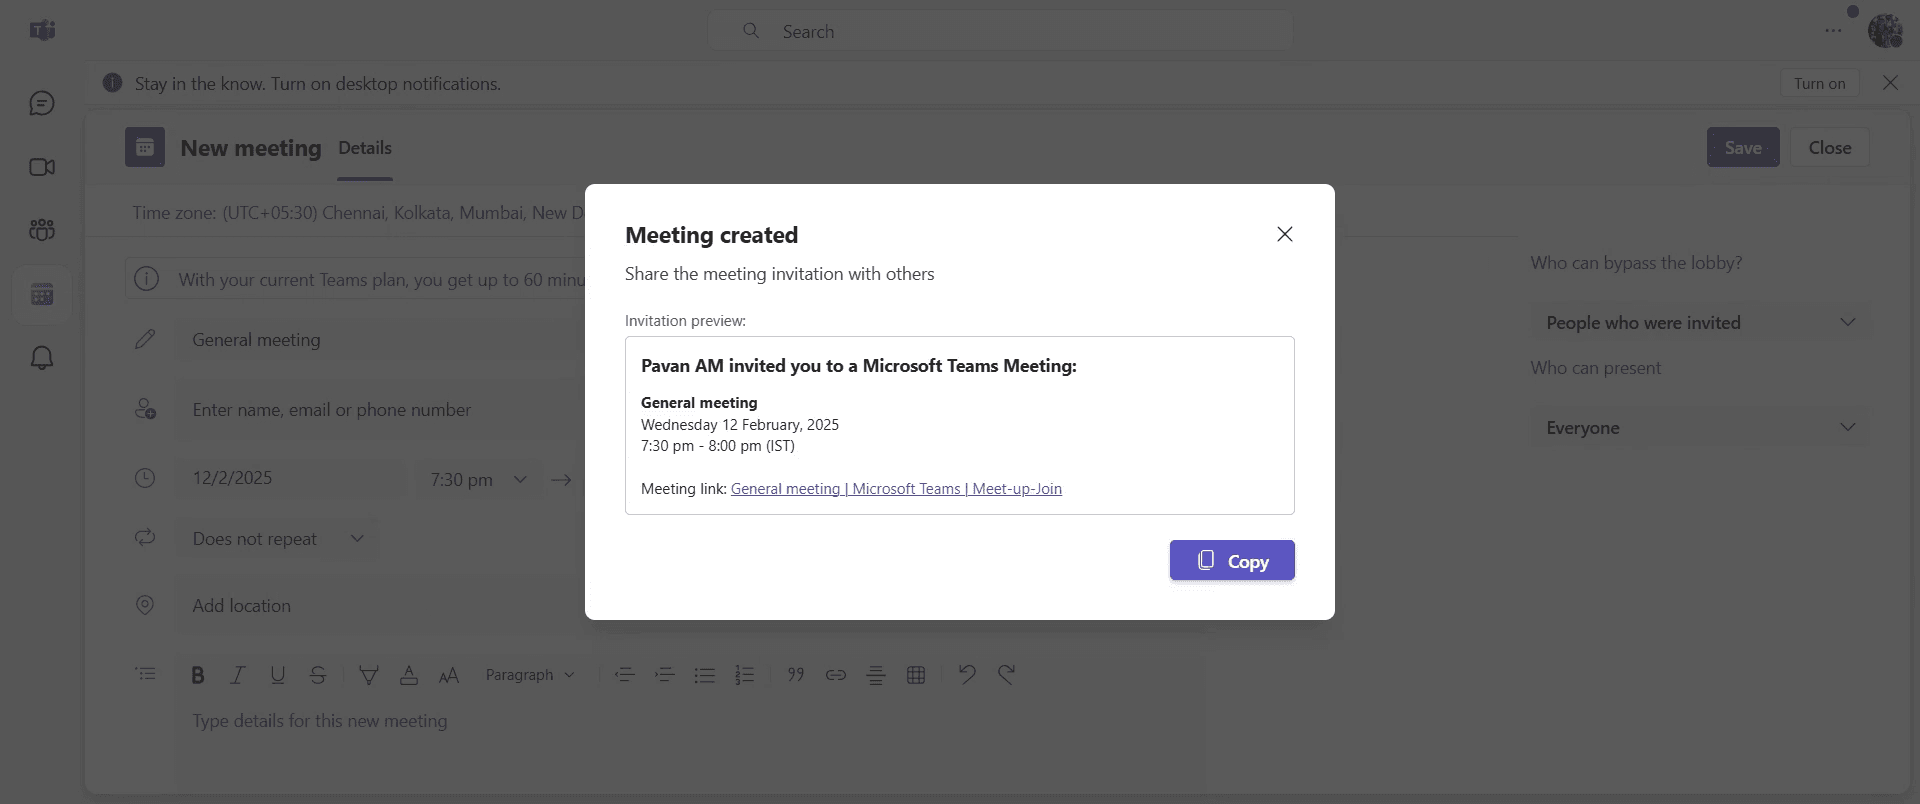The image size is (1920, 804).
Task: Open the General meeting Microsoft Teams link
Action: click(896, 489)
